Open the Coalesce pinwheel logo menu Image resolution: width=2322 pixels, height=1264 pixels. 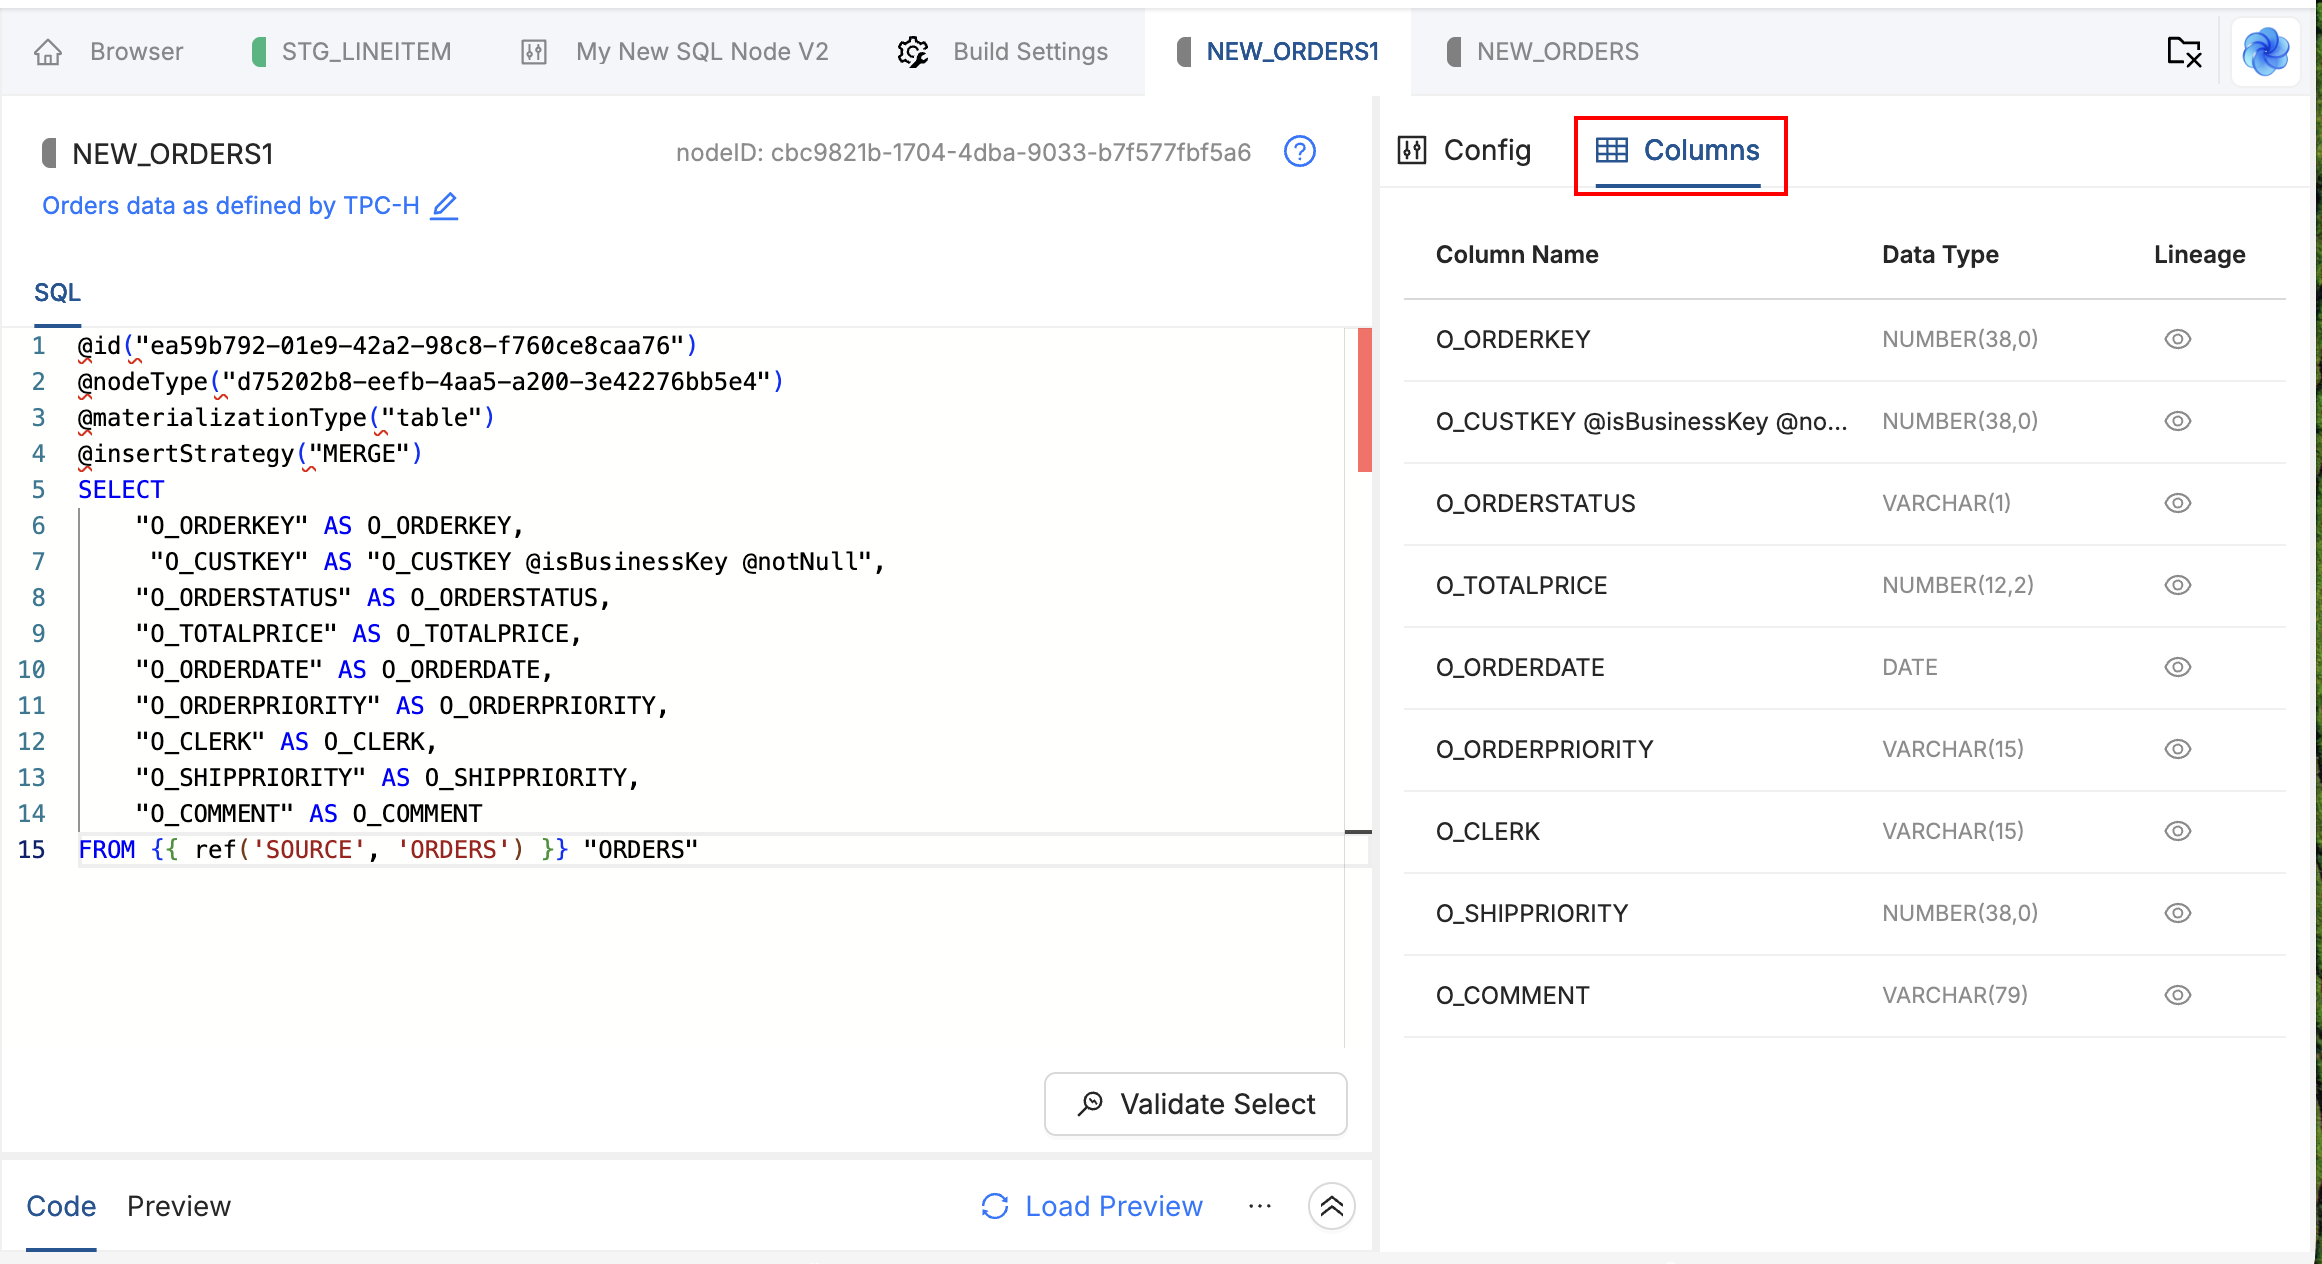click(2265, 51)
